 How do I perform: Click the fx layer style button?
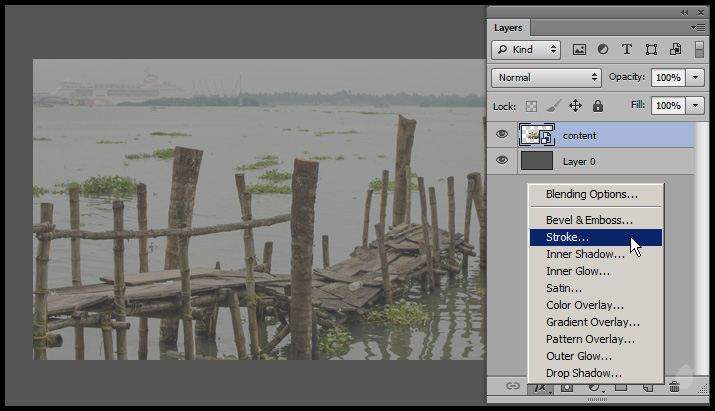point(539,386)
